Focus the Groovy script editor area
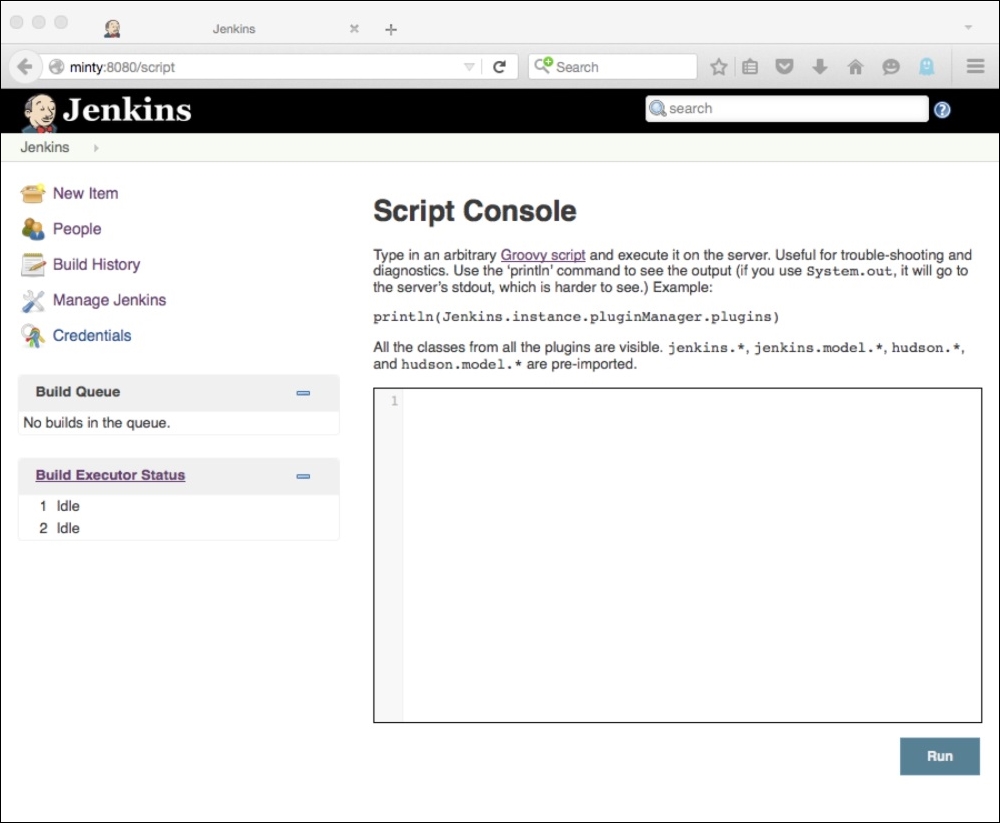The width and height of the screenshot is (1000, 823). (x=677, y=555)
